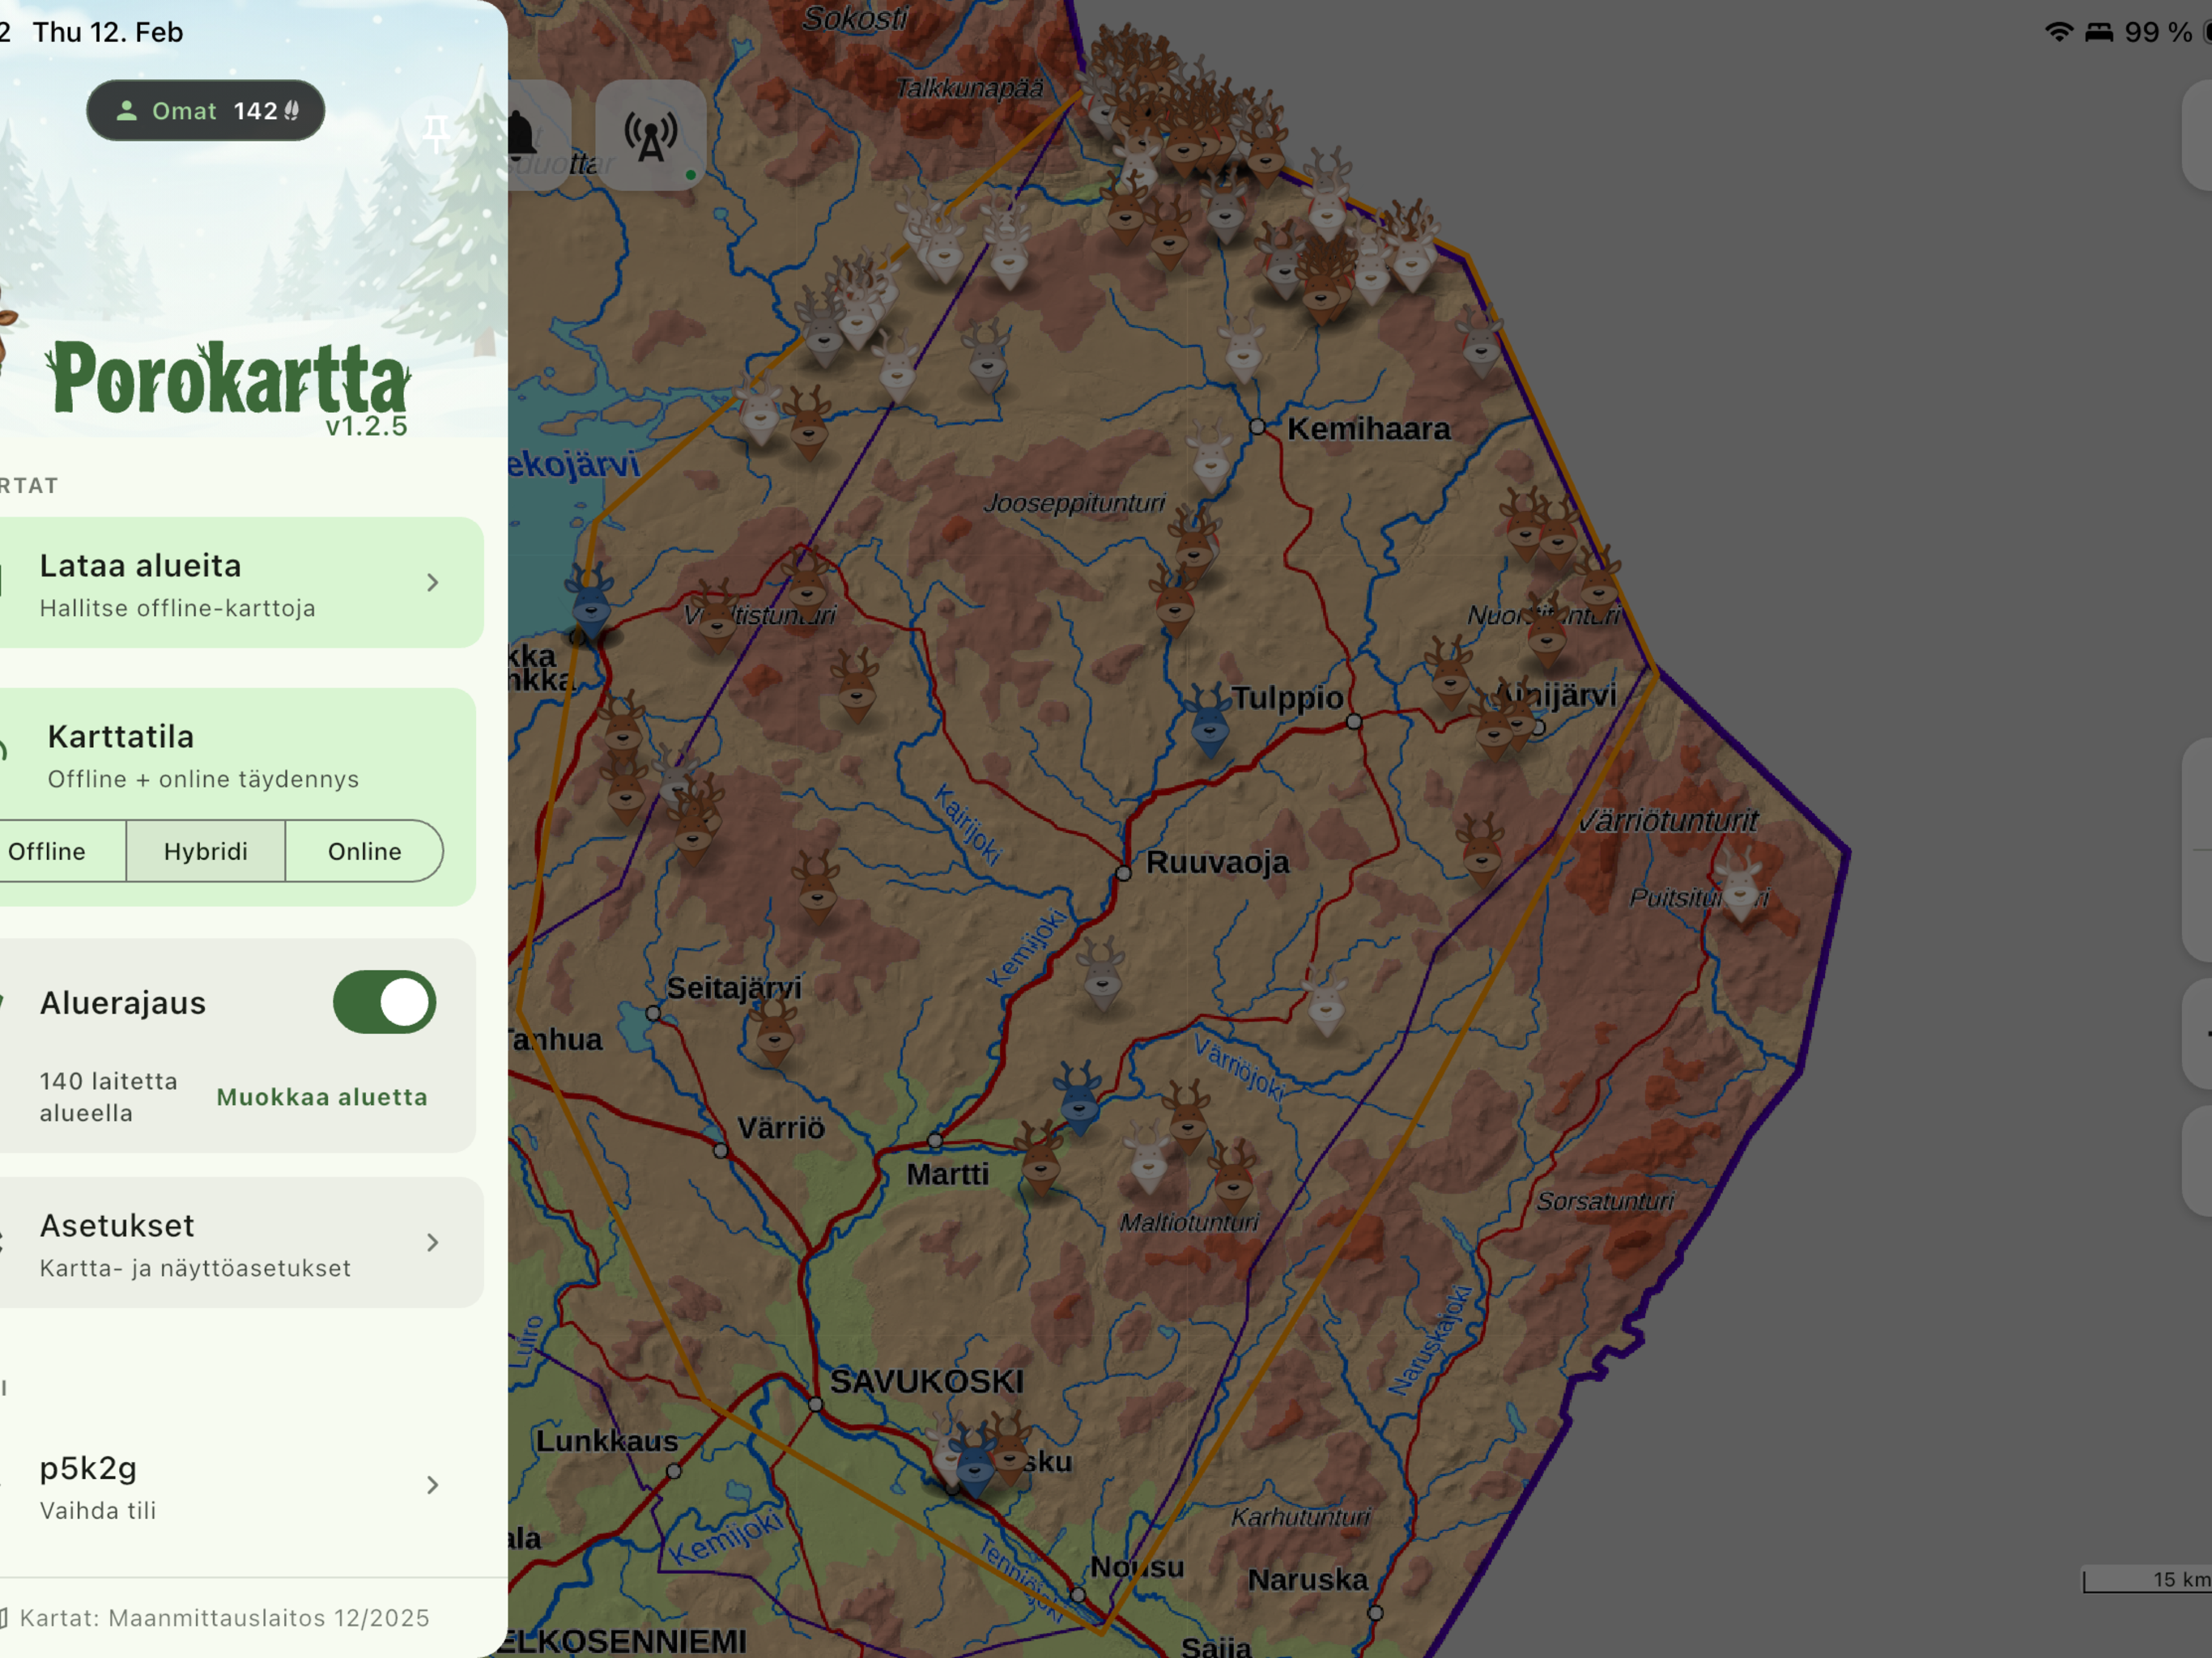Viewport: 2212px width, 1658px height.
Task: Open Lataa alueita via its chevron
Action: (x=432, y=582)
